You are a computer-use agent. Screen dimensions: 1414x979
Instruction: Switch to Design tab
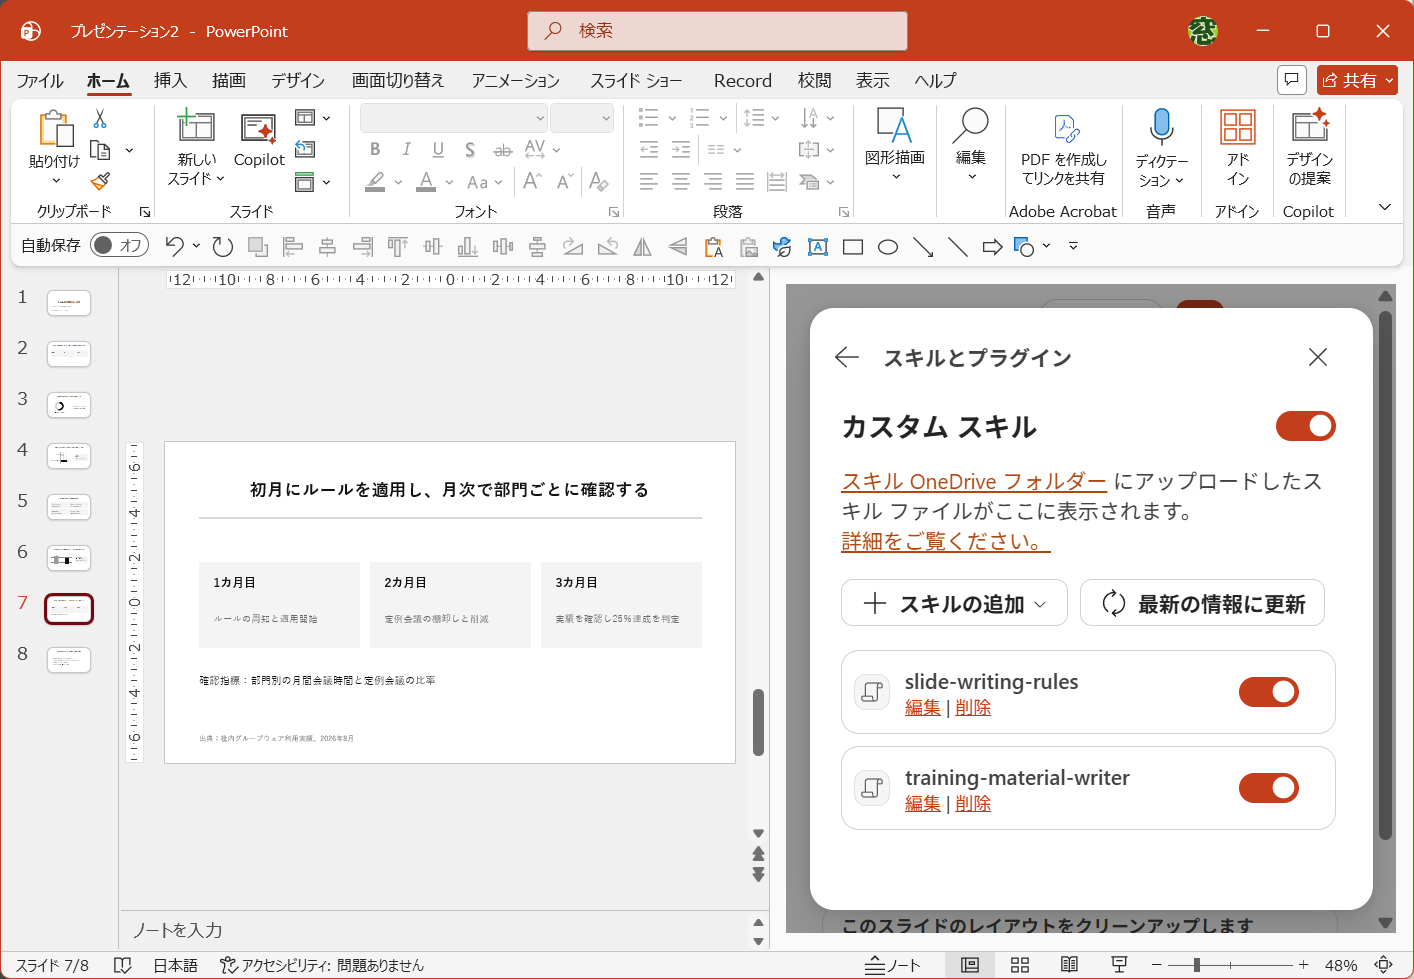click(298, 80)
